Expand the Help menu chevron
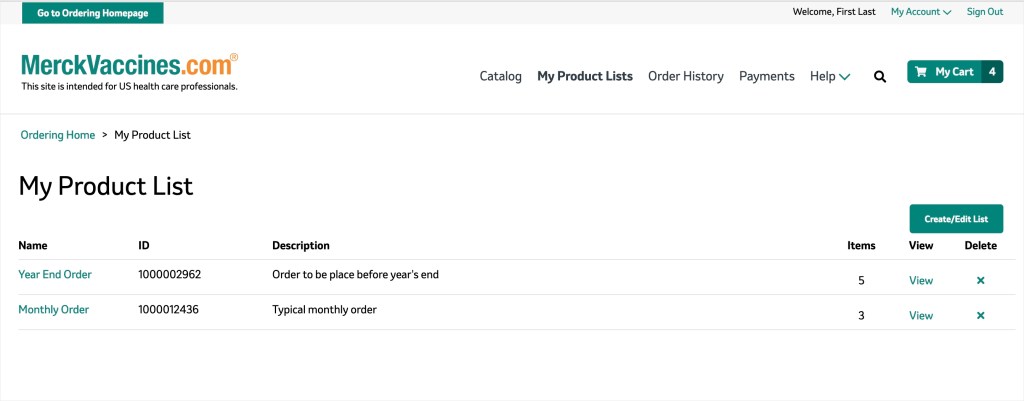 844,77
